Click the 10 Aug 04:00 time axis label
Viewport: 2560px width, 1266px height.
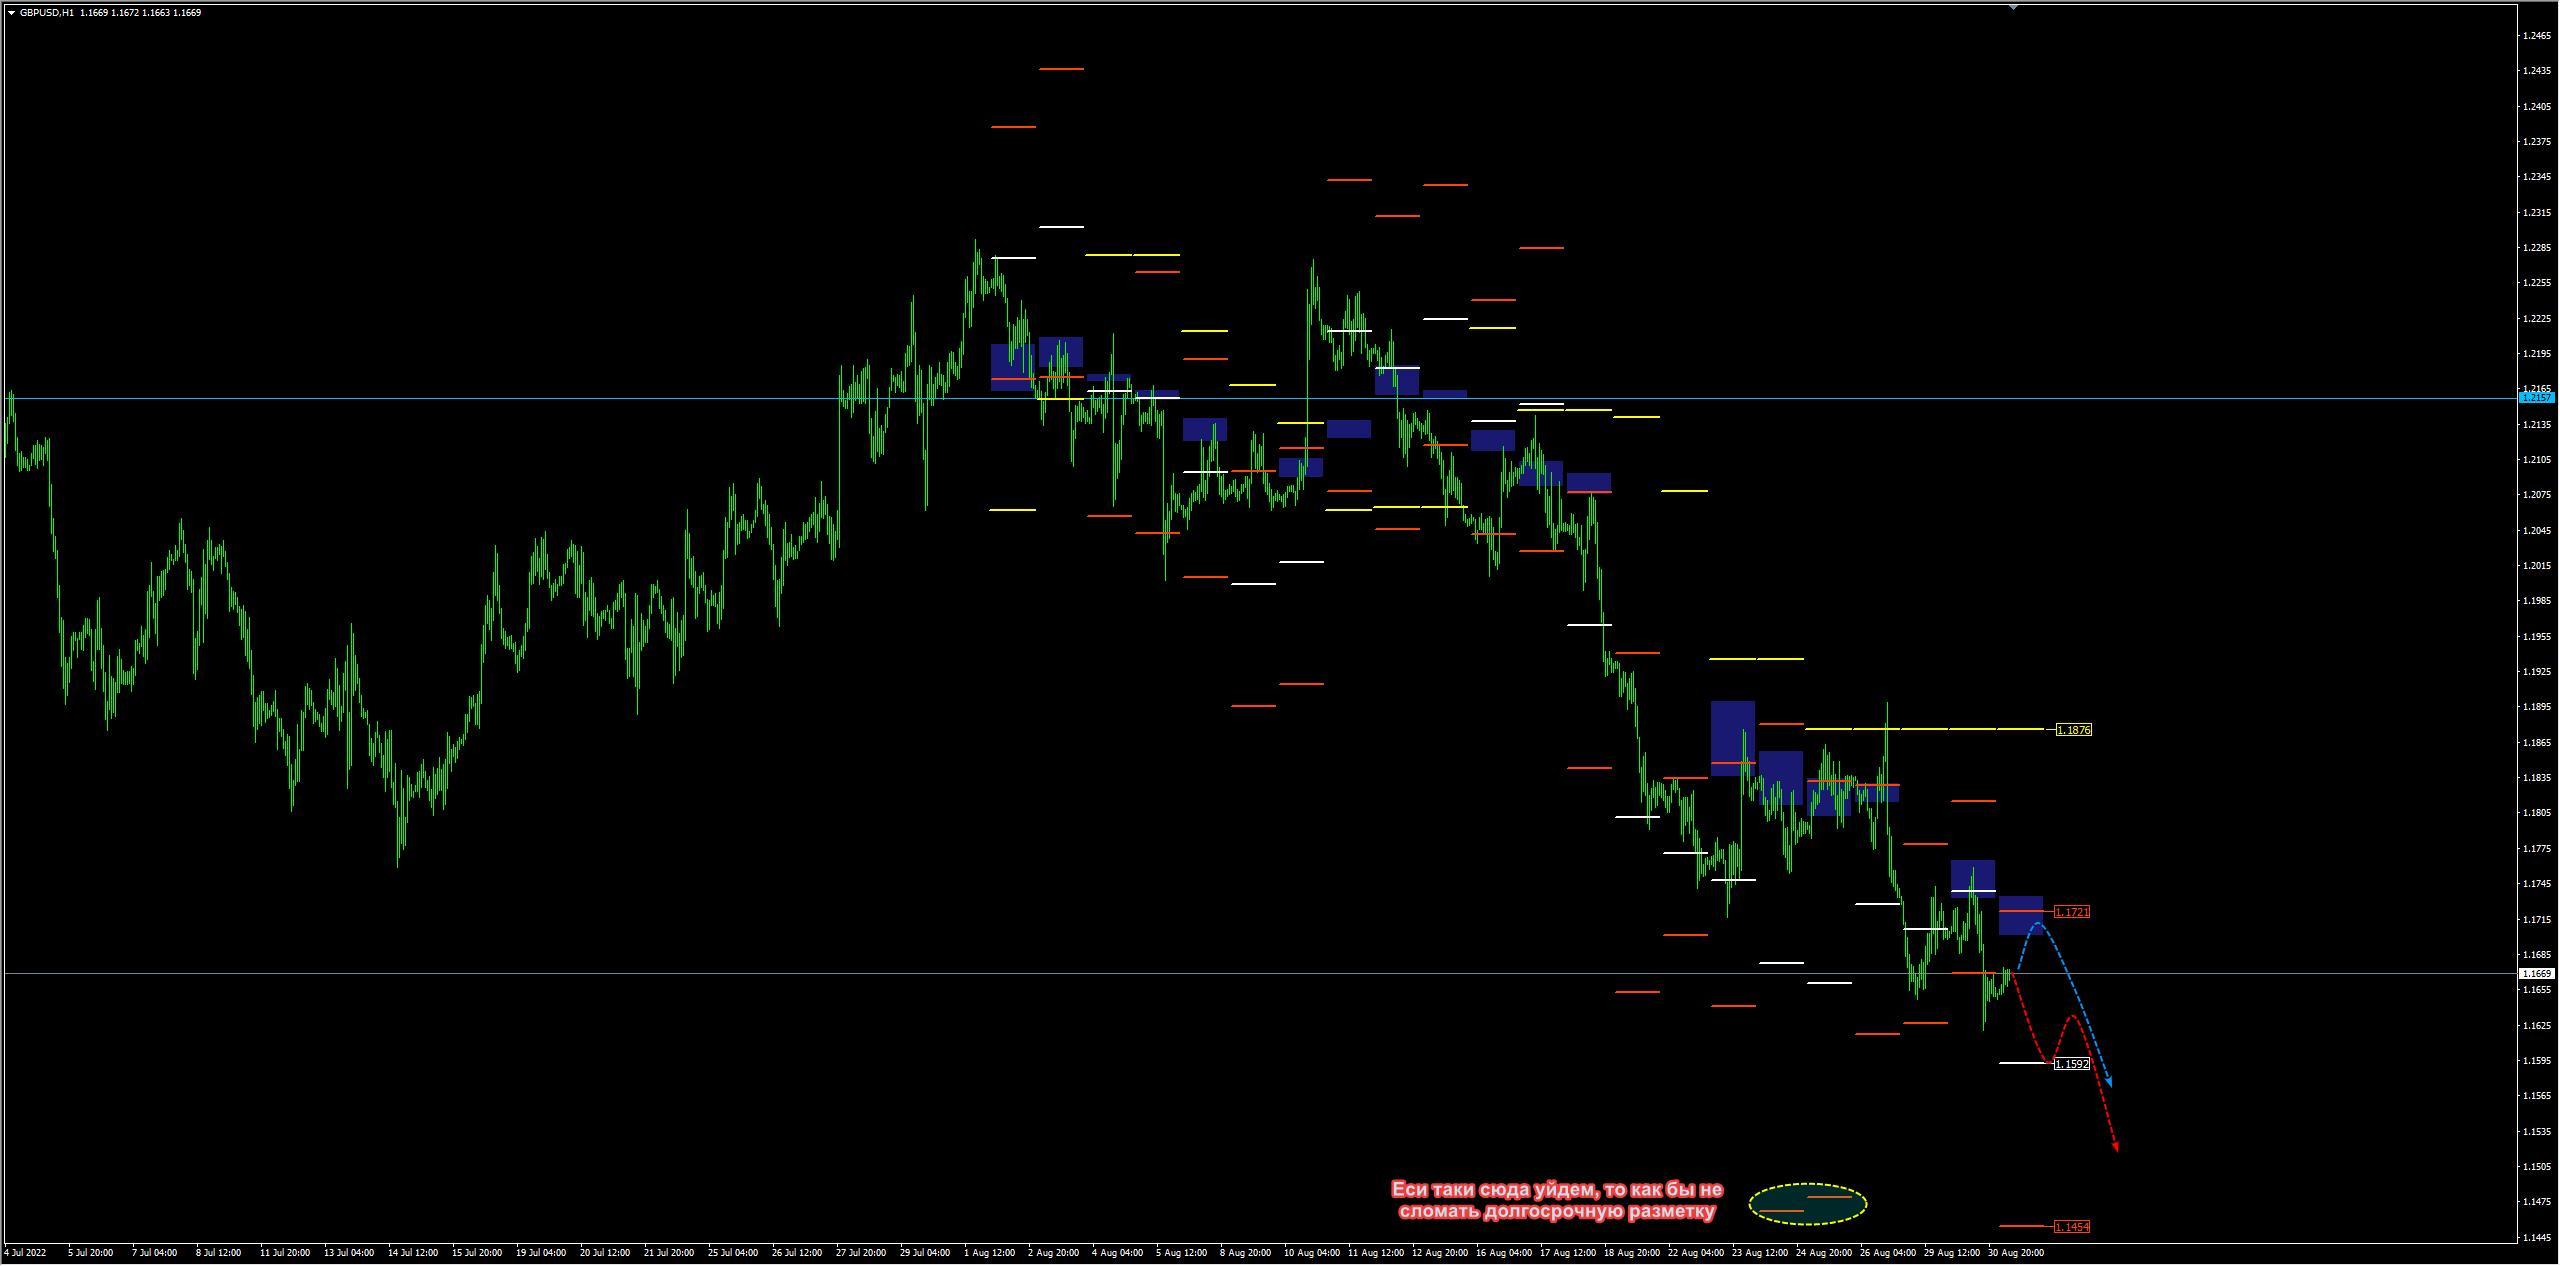(1312, 1253)
